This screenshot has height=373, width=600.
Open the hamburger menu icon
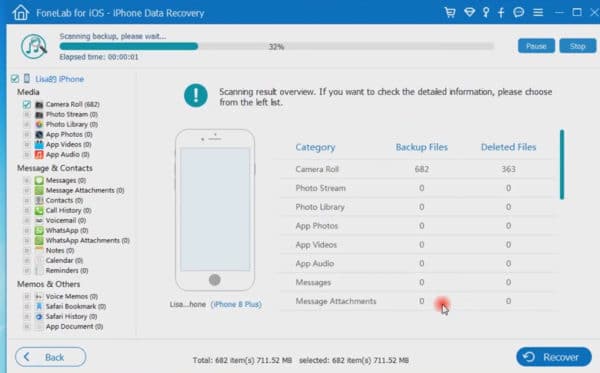tap(538, 12)
